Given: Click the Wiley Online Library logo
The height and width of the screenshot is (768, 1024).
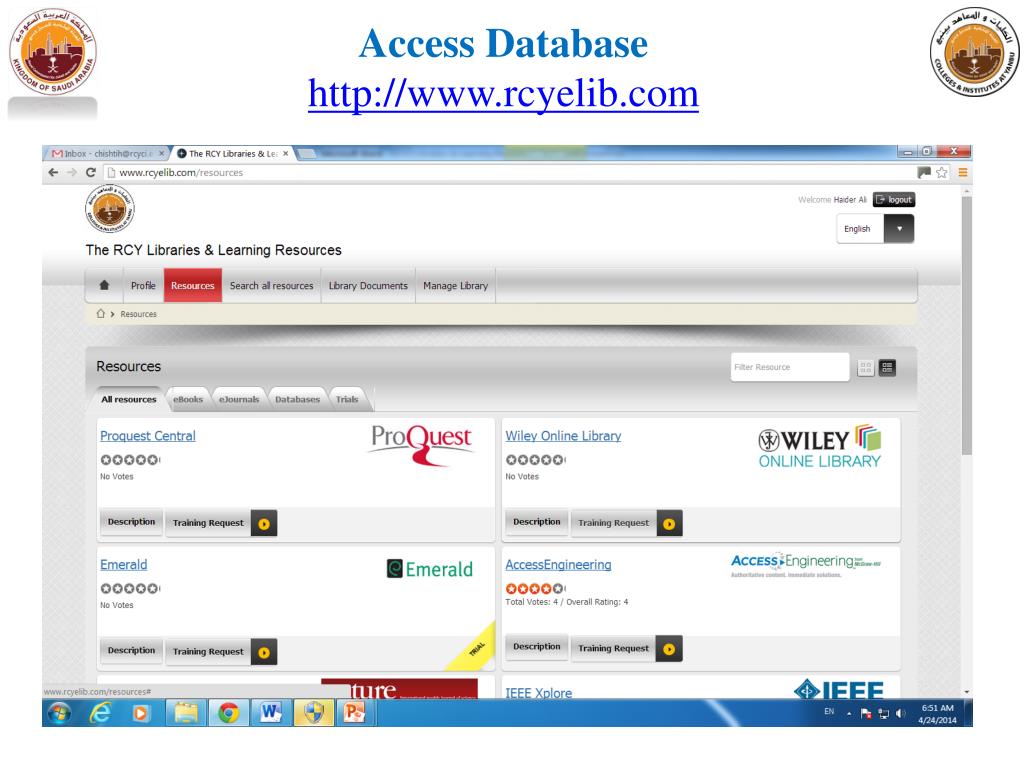Looking at the screenshot, I should pos(820,447).
